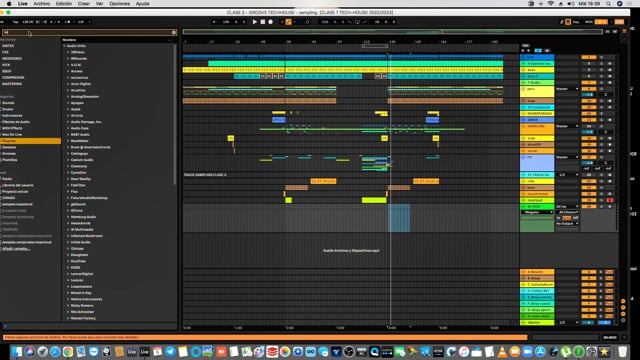Start playback with the Play button
The width and height of the screenshot is (640, 360).
pos(254,22)
